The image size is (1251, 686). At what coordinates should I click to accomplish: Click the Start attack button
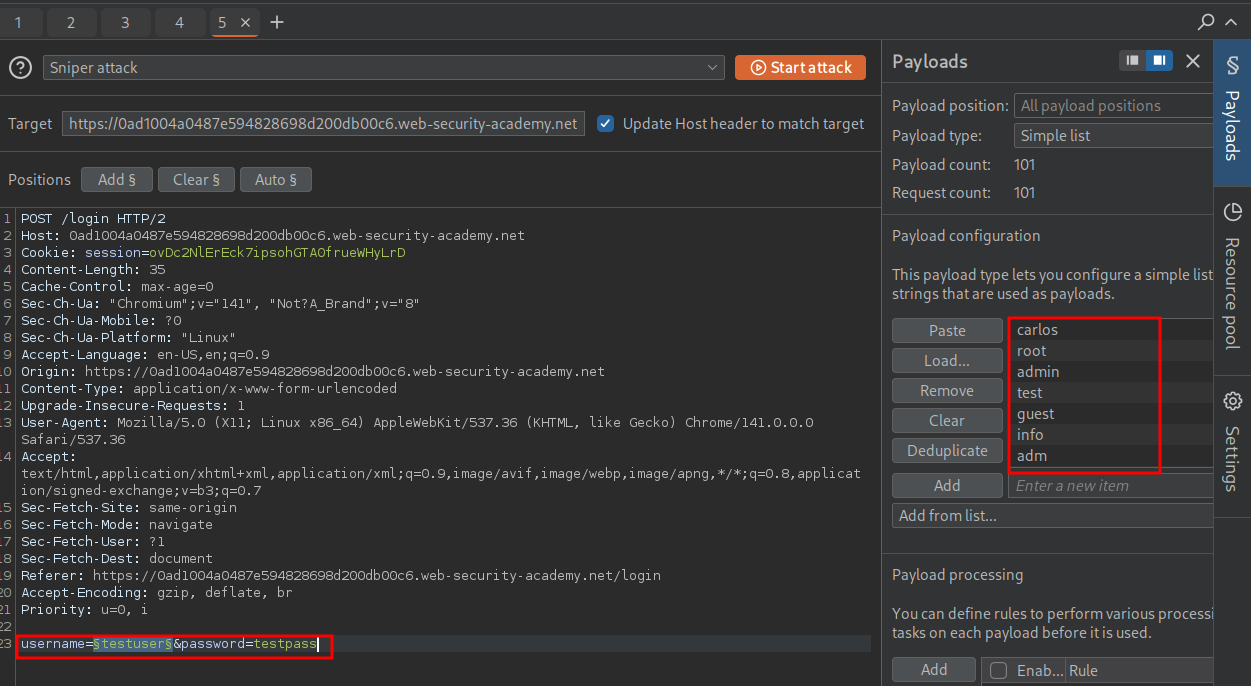click(x=800, y=67)
